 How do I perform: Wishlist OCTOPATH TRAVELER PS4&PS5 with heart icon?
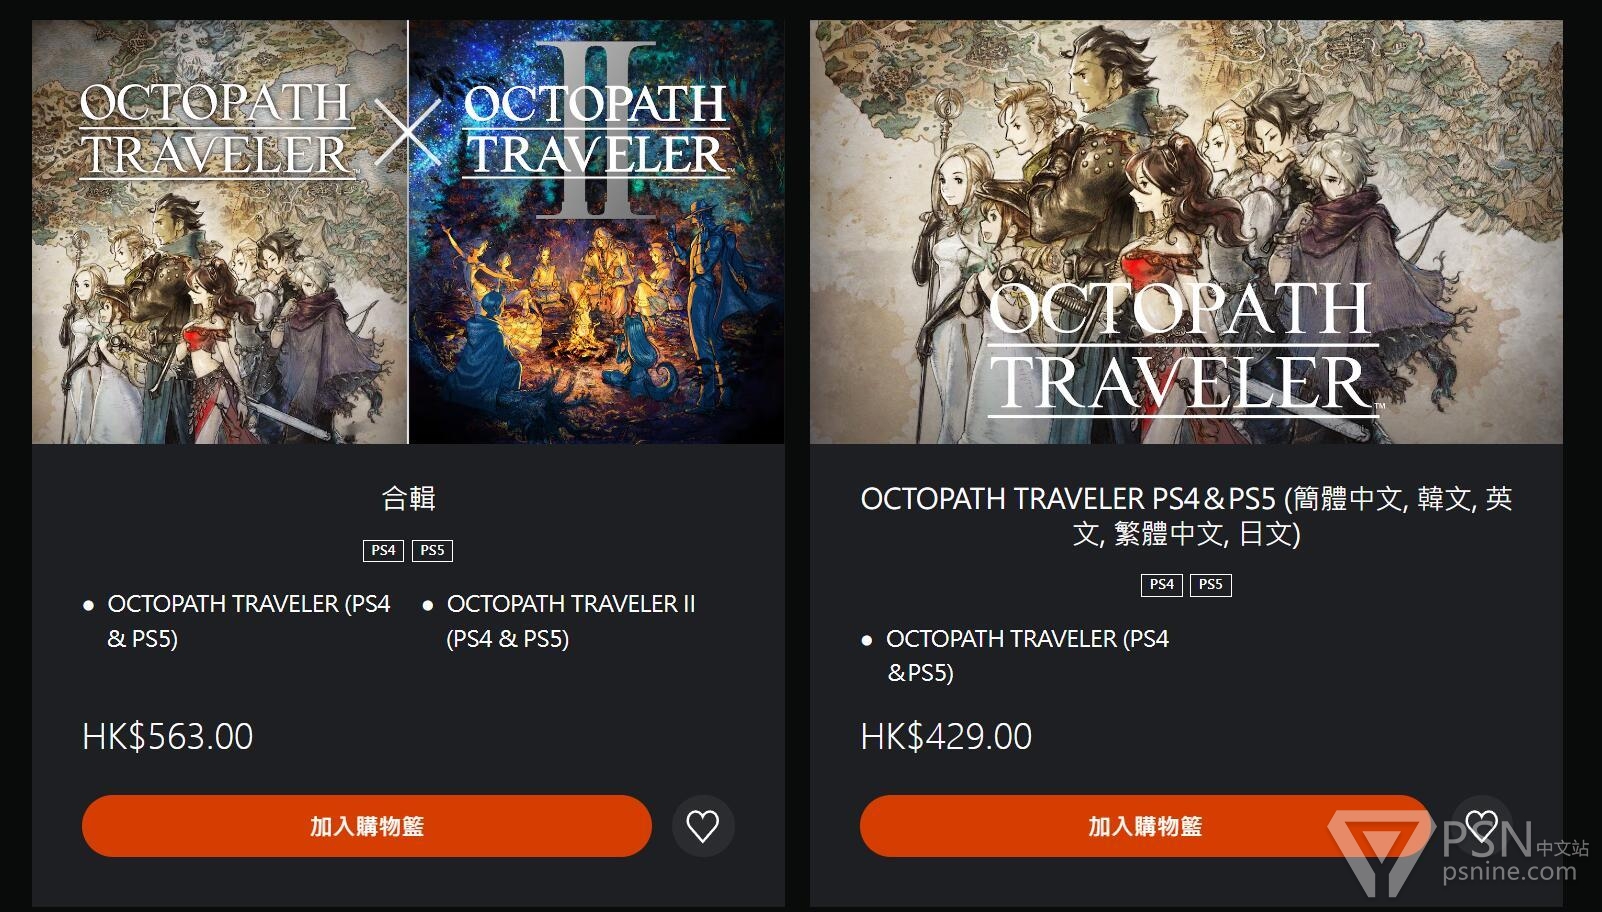click(x=1481, y=826)
